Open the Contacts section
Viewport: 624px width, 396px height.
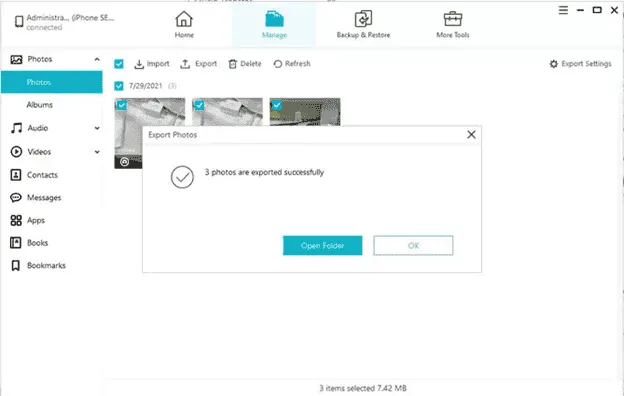pos(42,175)
